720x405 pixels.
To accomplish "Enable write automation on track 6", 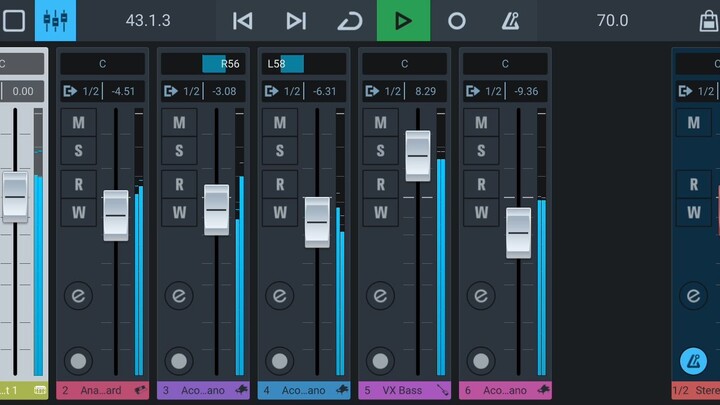I will [x=481, y=212].
